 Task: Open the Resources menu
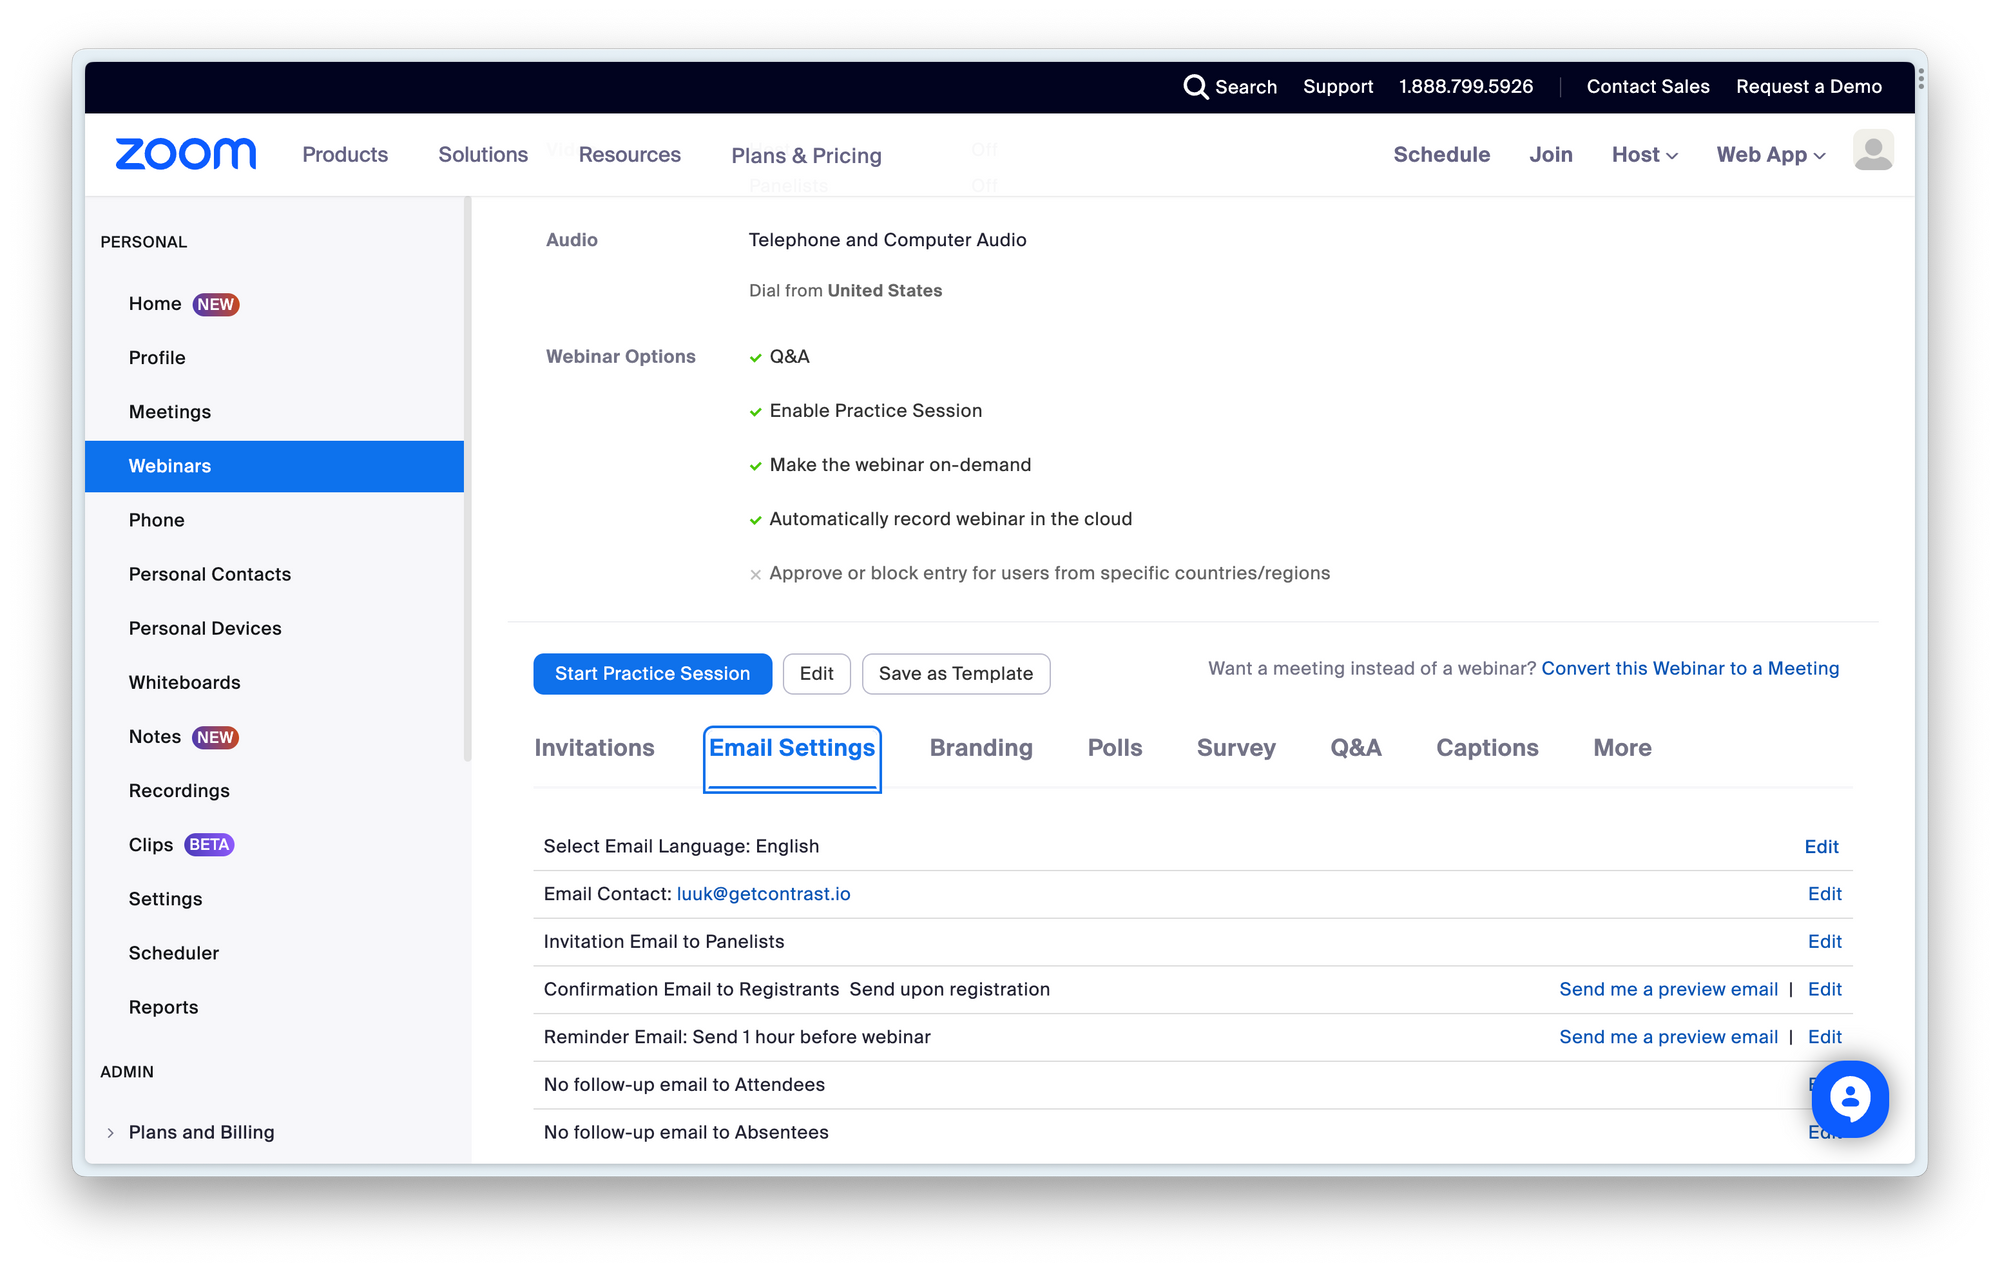(630, 155)
